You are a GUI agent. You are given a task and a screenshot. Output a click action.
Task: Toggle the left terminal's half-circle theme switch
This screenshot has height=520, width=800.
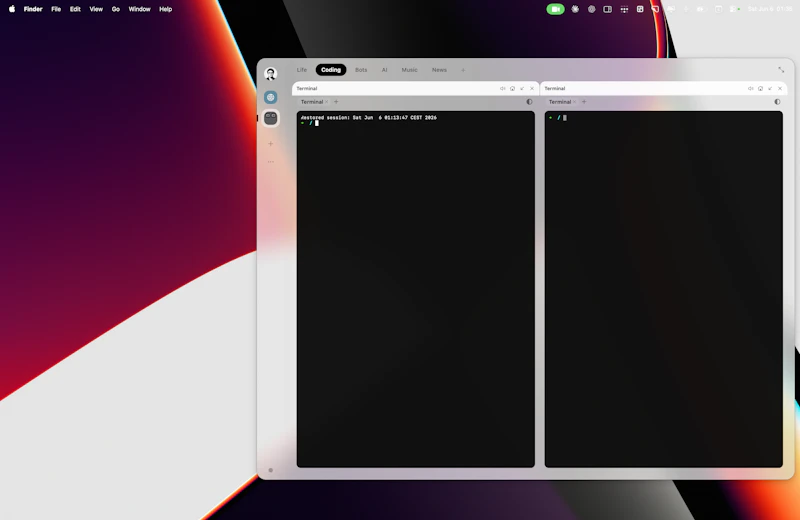[x=529, y=102]
